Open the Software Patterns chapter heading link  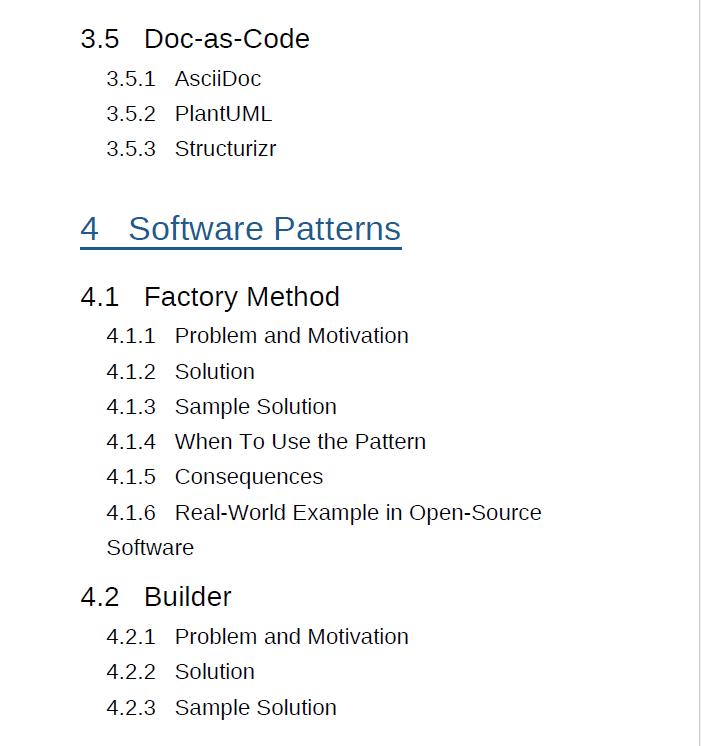click(264, 229)
